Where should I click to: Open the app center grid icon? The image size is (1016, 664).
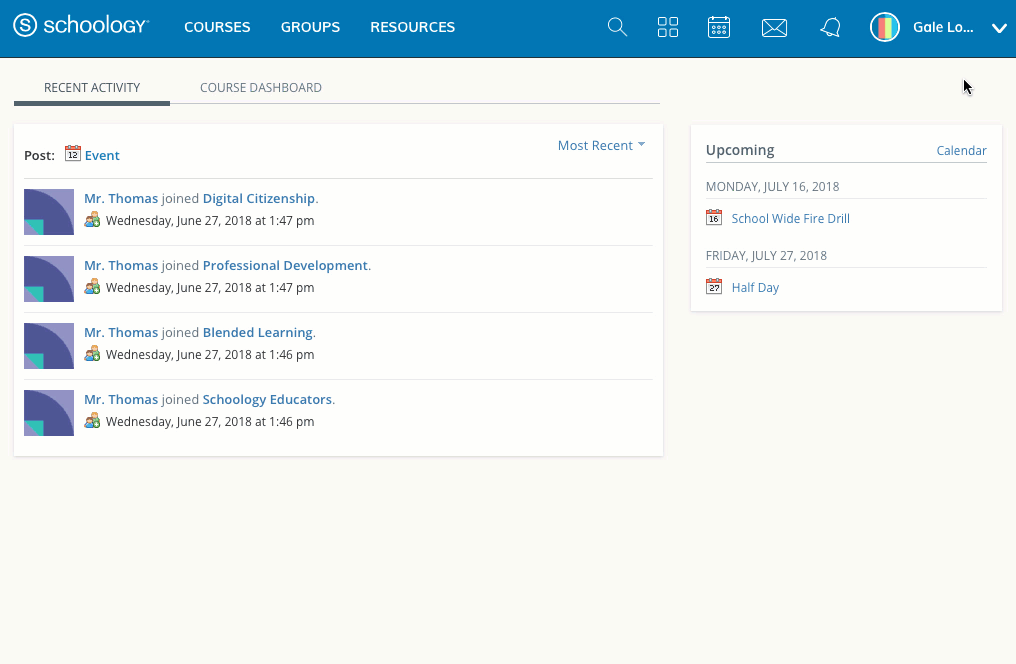pos(668,28)
